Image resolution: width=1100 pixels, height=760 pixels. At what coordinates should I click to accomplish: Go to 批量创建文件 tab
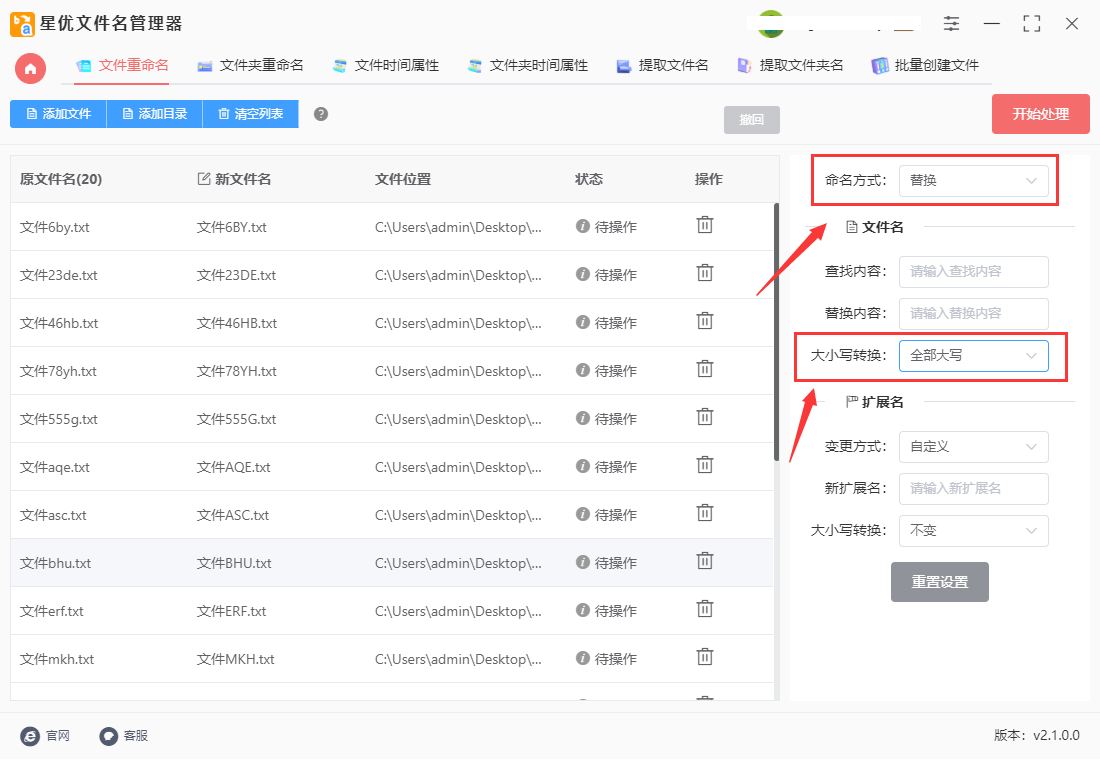point(925,66)
